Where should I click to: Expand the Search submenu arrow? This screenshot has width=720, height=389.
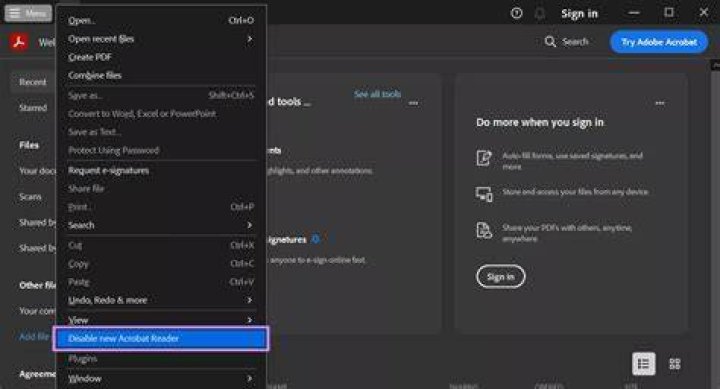250,225
